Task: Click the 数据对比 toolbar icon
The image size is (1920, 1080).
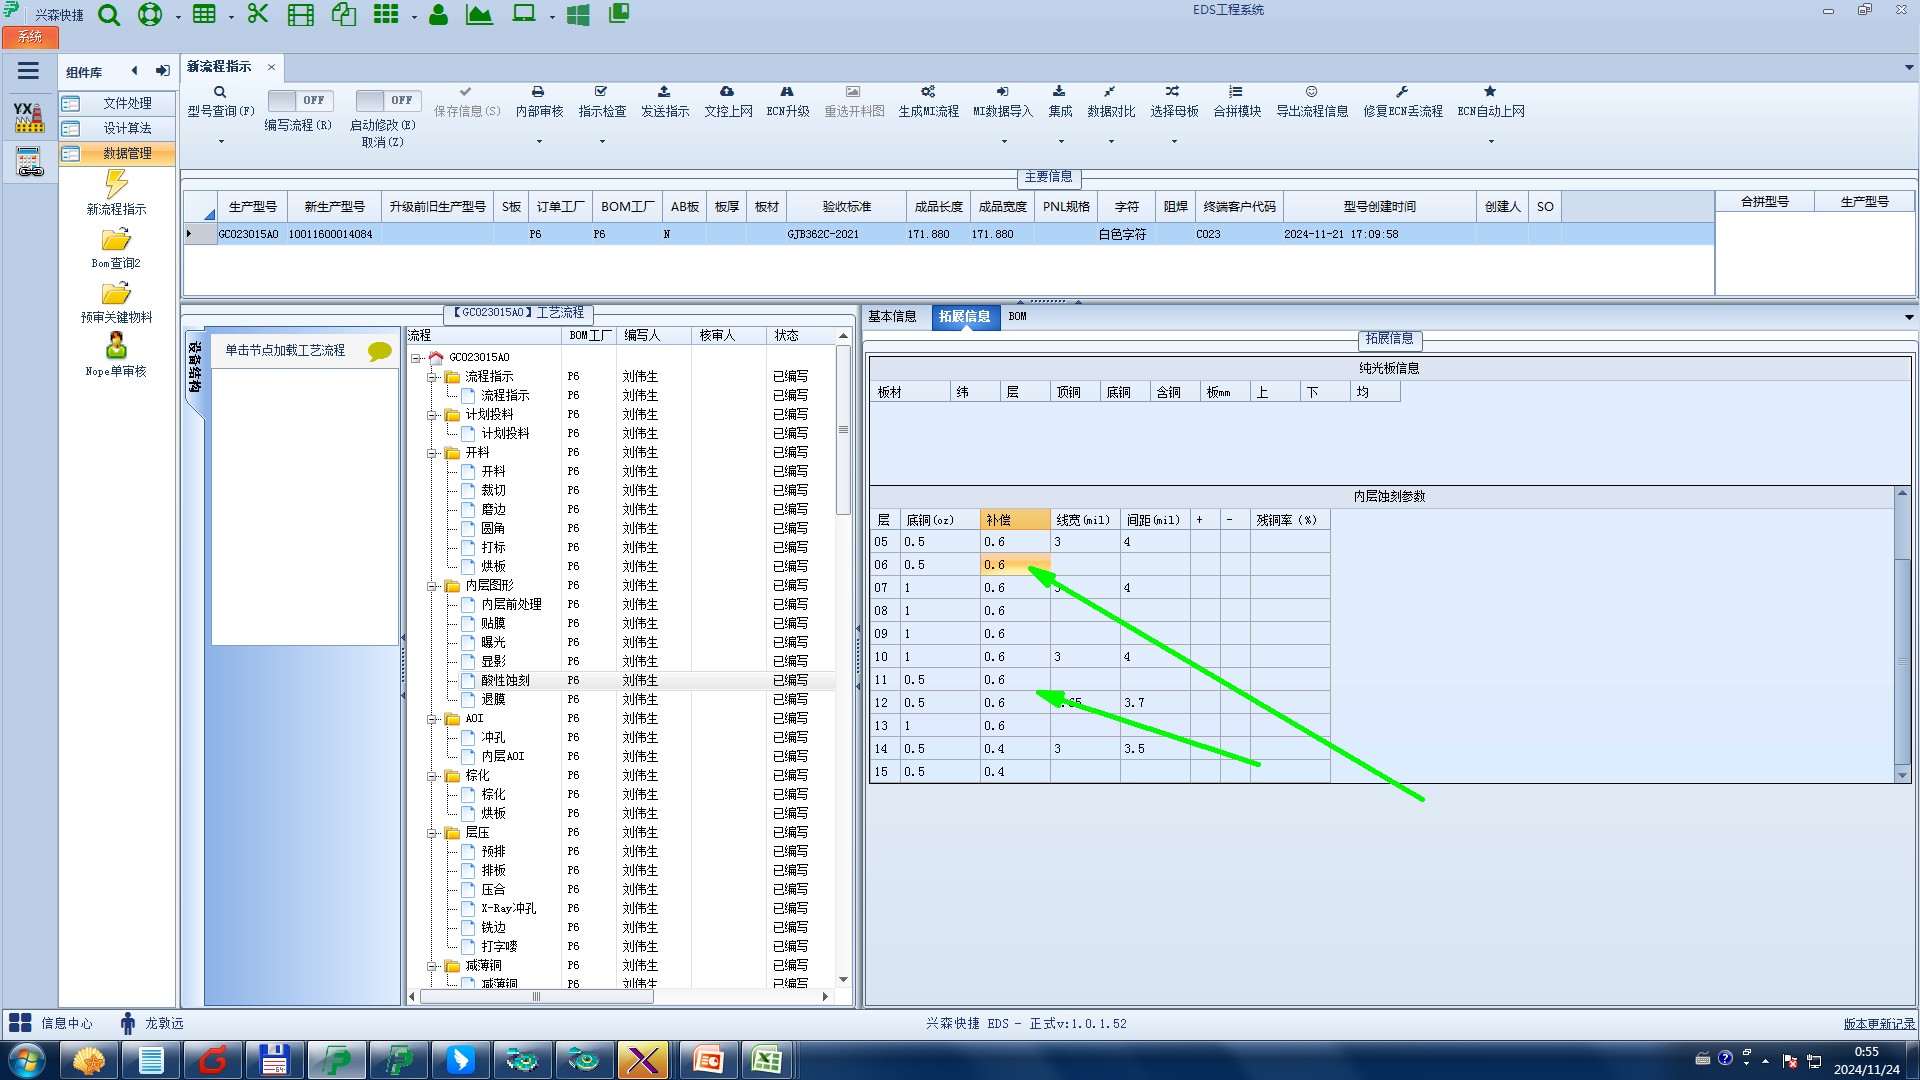Action: pos(1110,91)
